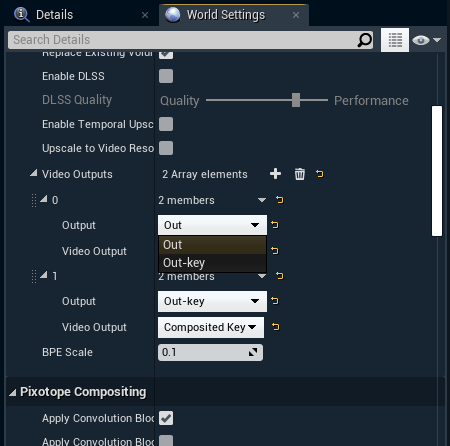Click the DLSS Quality slider handle

tap(296, 100)
